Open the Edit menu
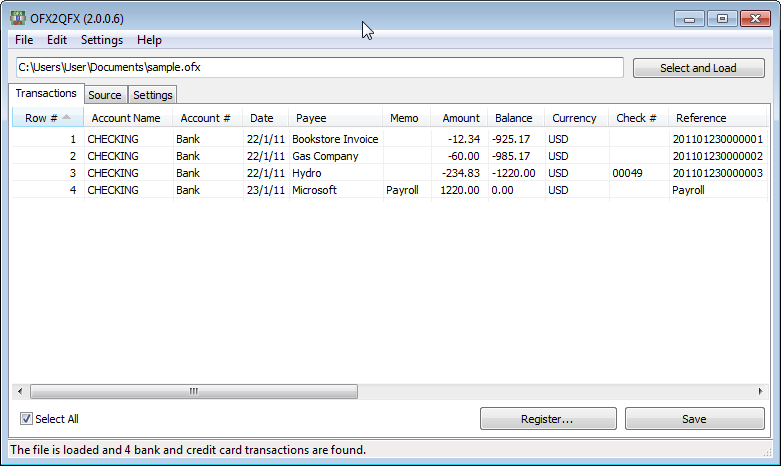 tap(57, 40)
